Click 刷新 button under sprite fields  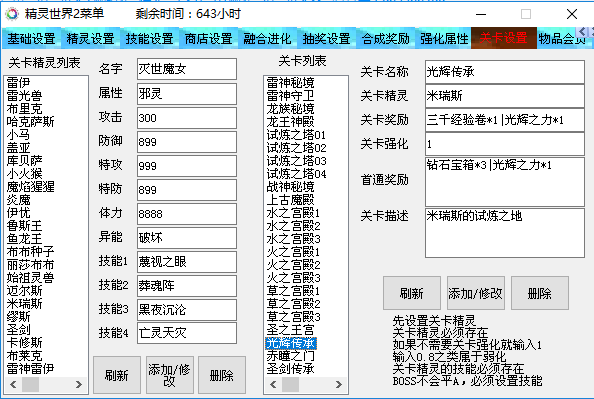[x=117, y=375]
